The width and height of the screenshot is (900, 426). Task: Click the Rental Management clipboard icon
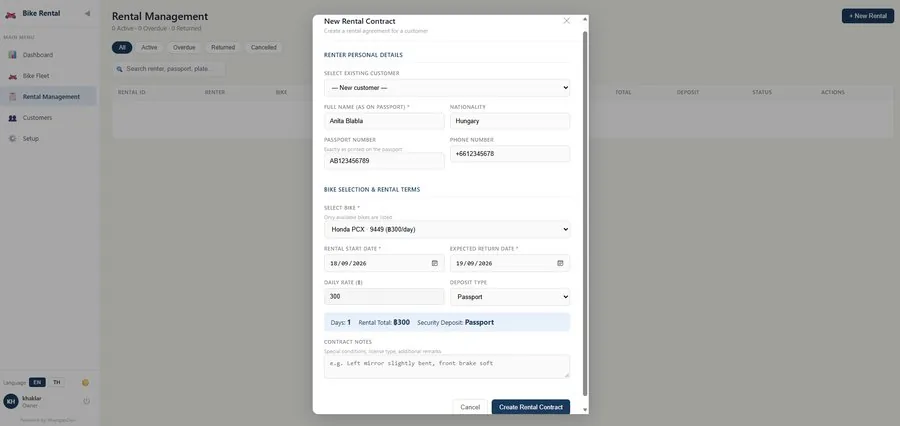click(13, 96)
